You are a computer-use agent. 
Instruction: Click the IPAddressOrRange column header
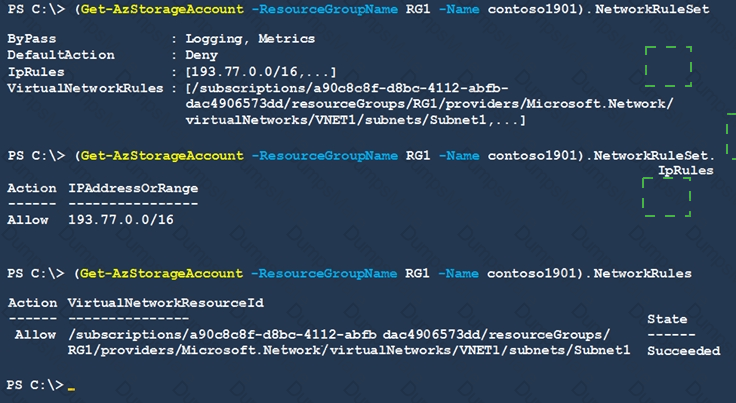133,189
